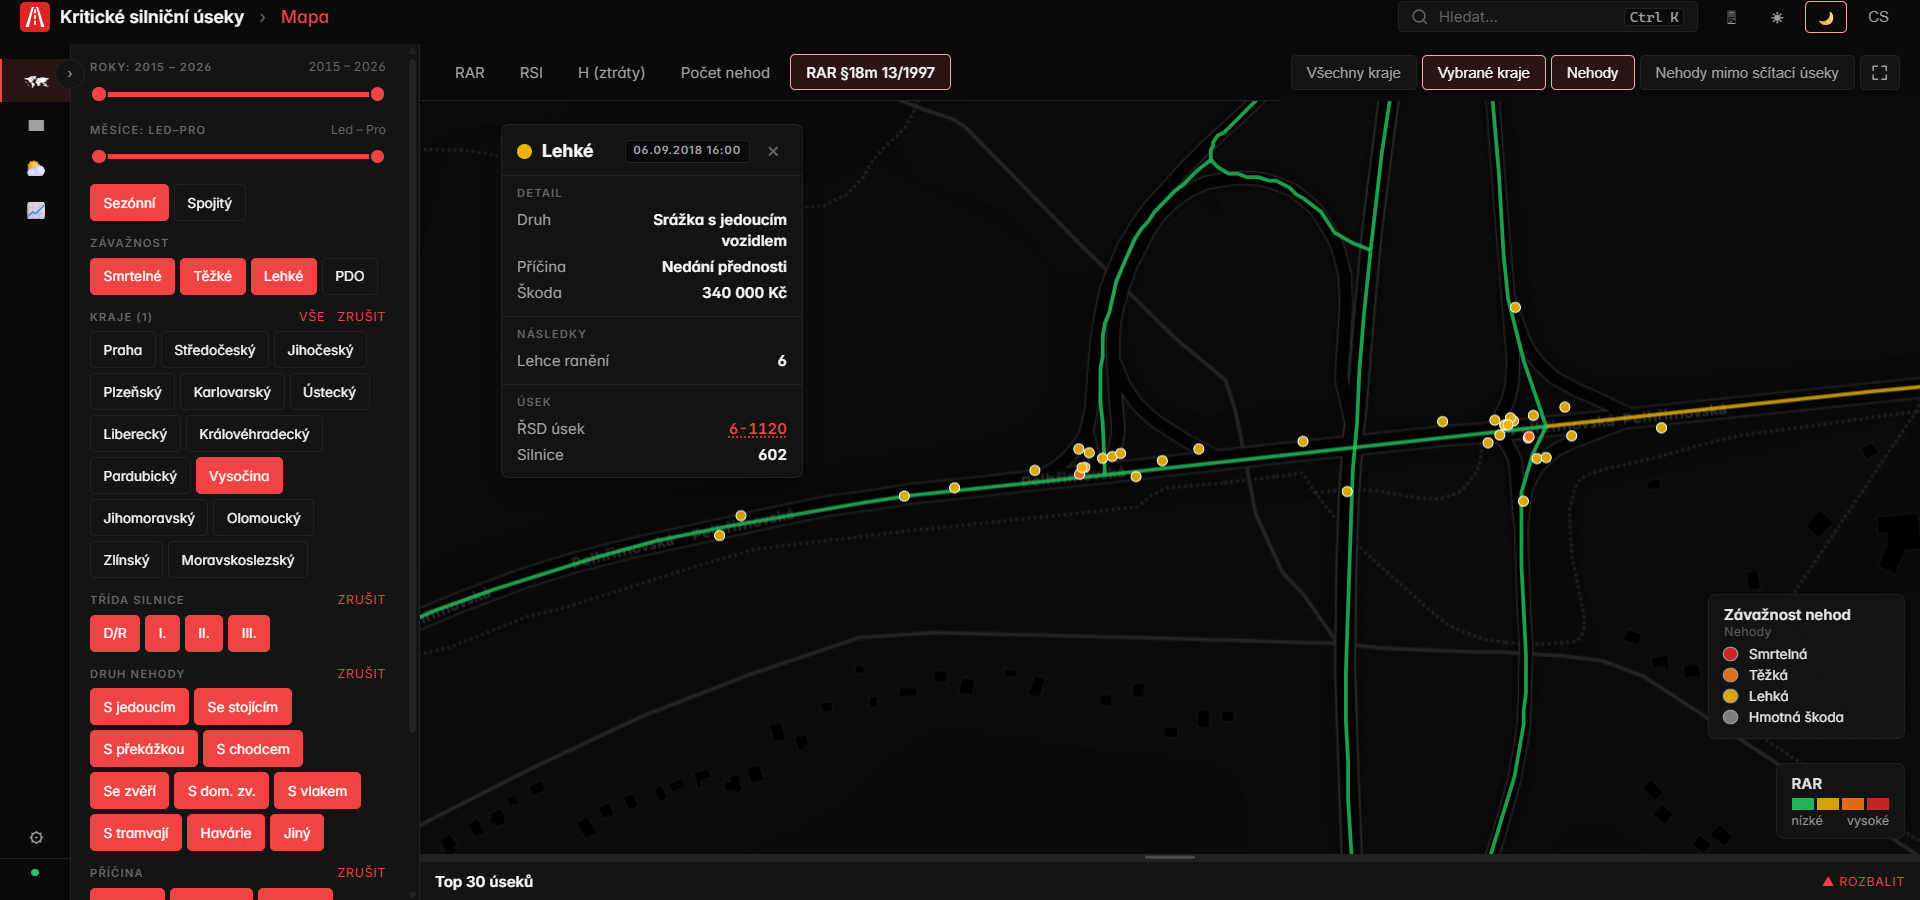Toggle S vlakem accident type
This screenshot has height=900, width=1920.
[x=317, y=791]
